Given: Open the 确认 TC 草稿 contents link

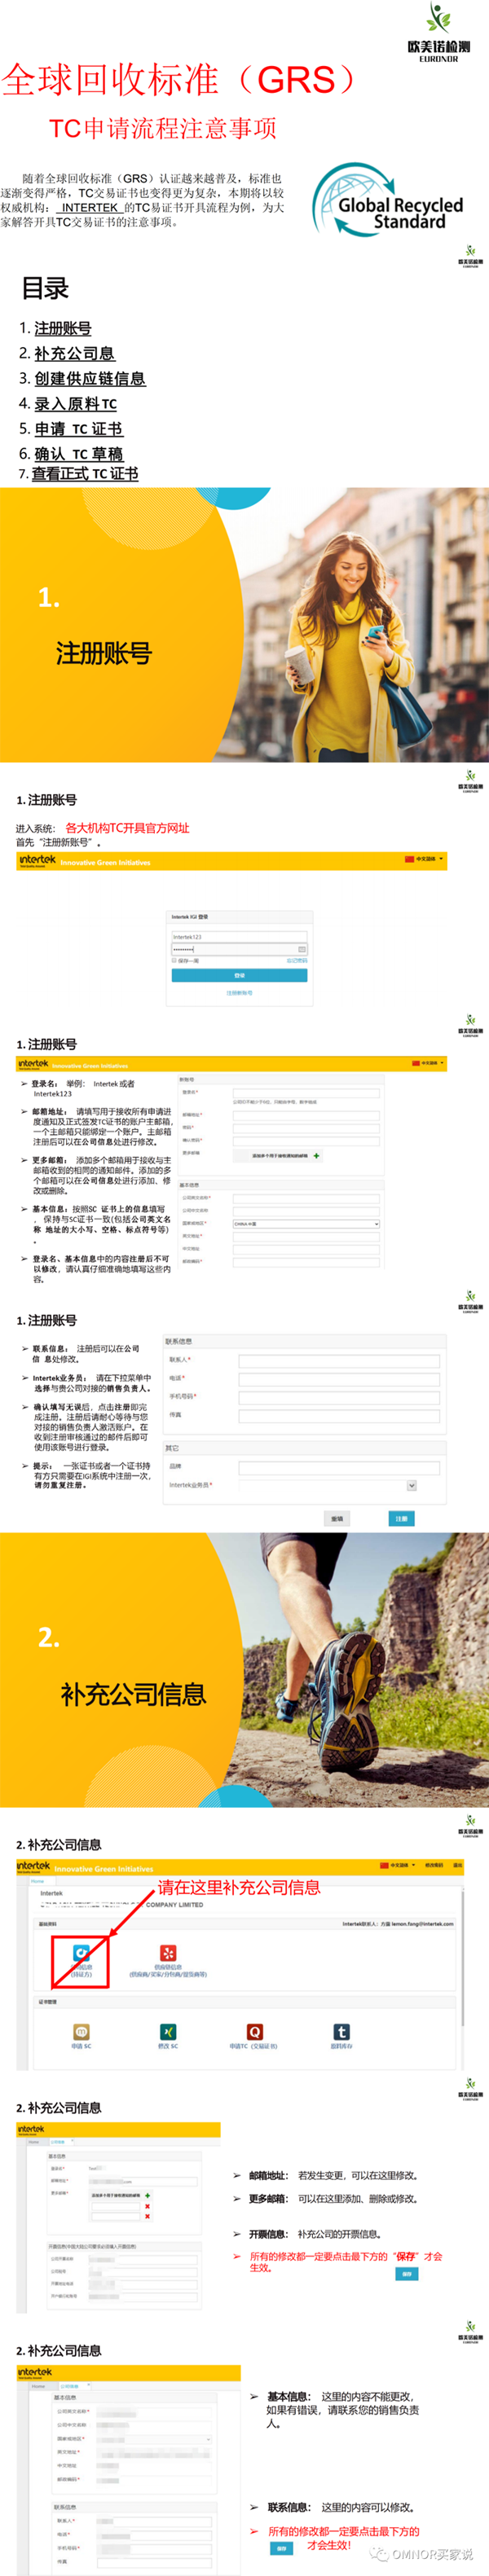Looking at the screenshot, I should [x=78, y=453].
